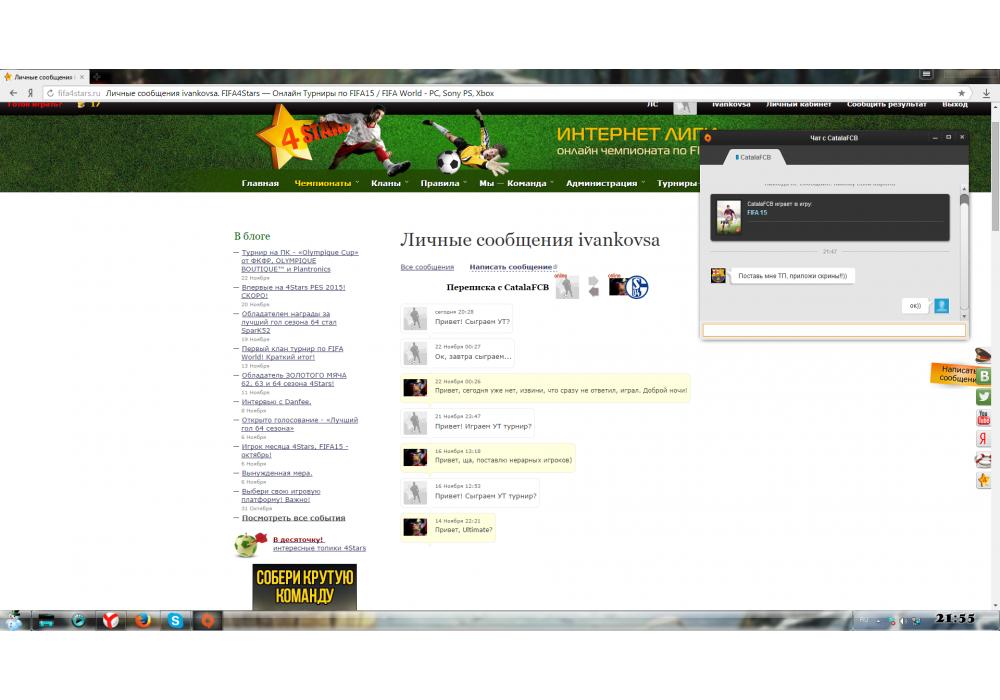Click the orange star sidebar icon
Viewport: 1000px width, 700px height.
984,480
